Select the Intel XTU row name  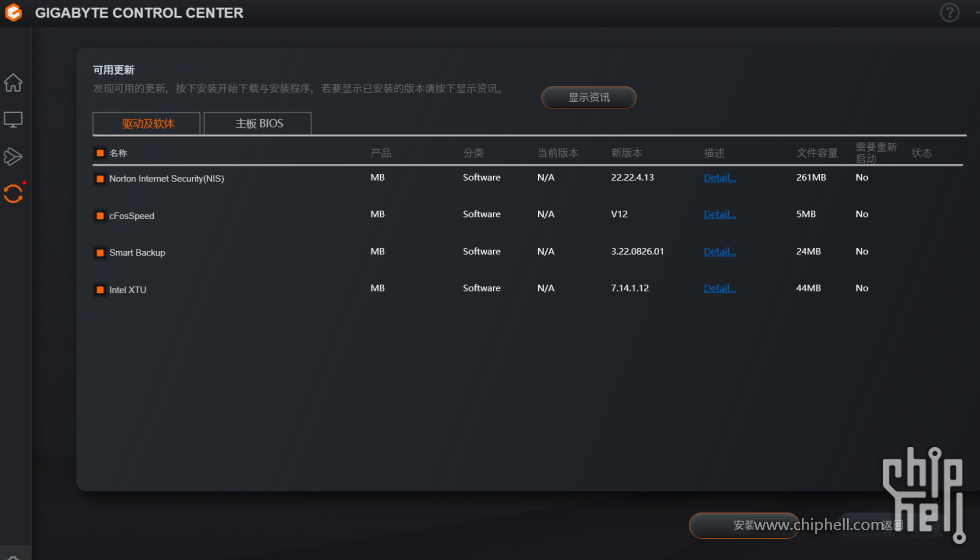pyautogui.click(x=128, y=289)
